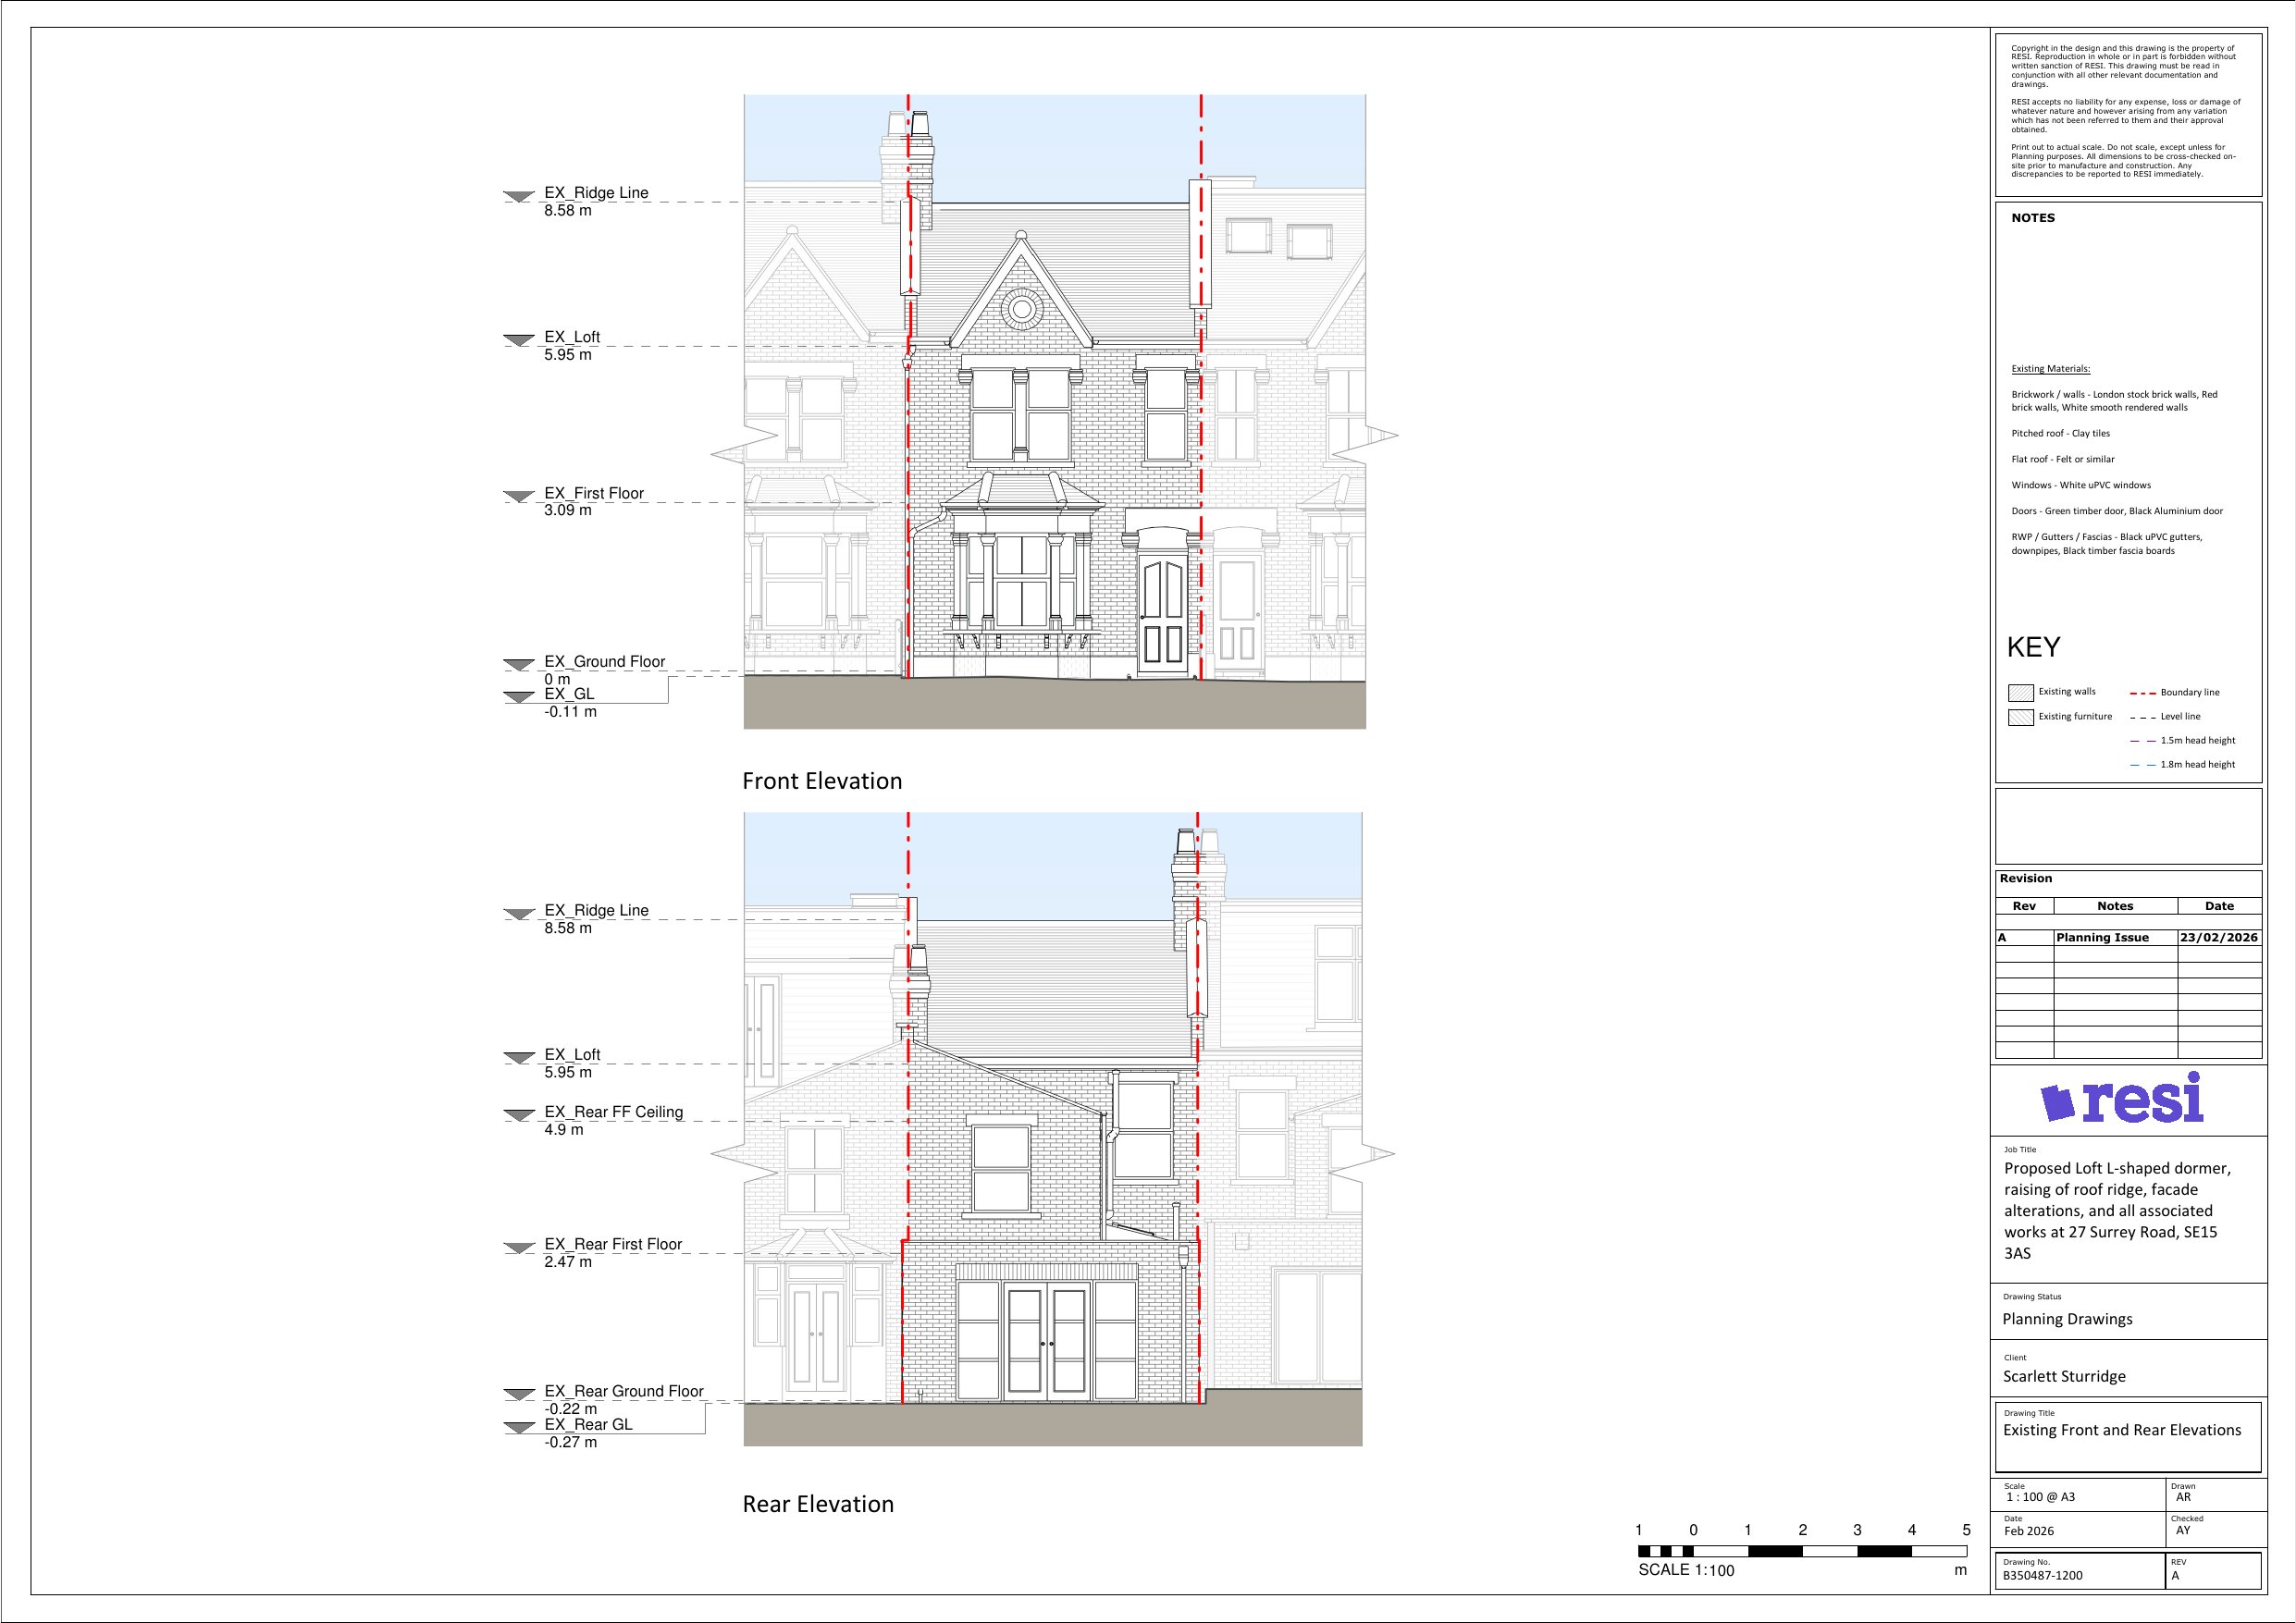2296x1623 pixels.
Task: Click the client name Scarlett Sturridge
Action: tap(2063, 1376)
